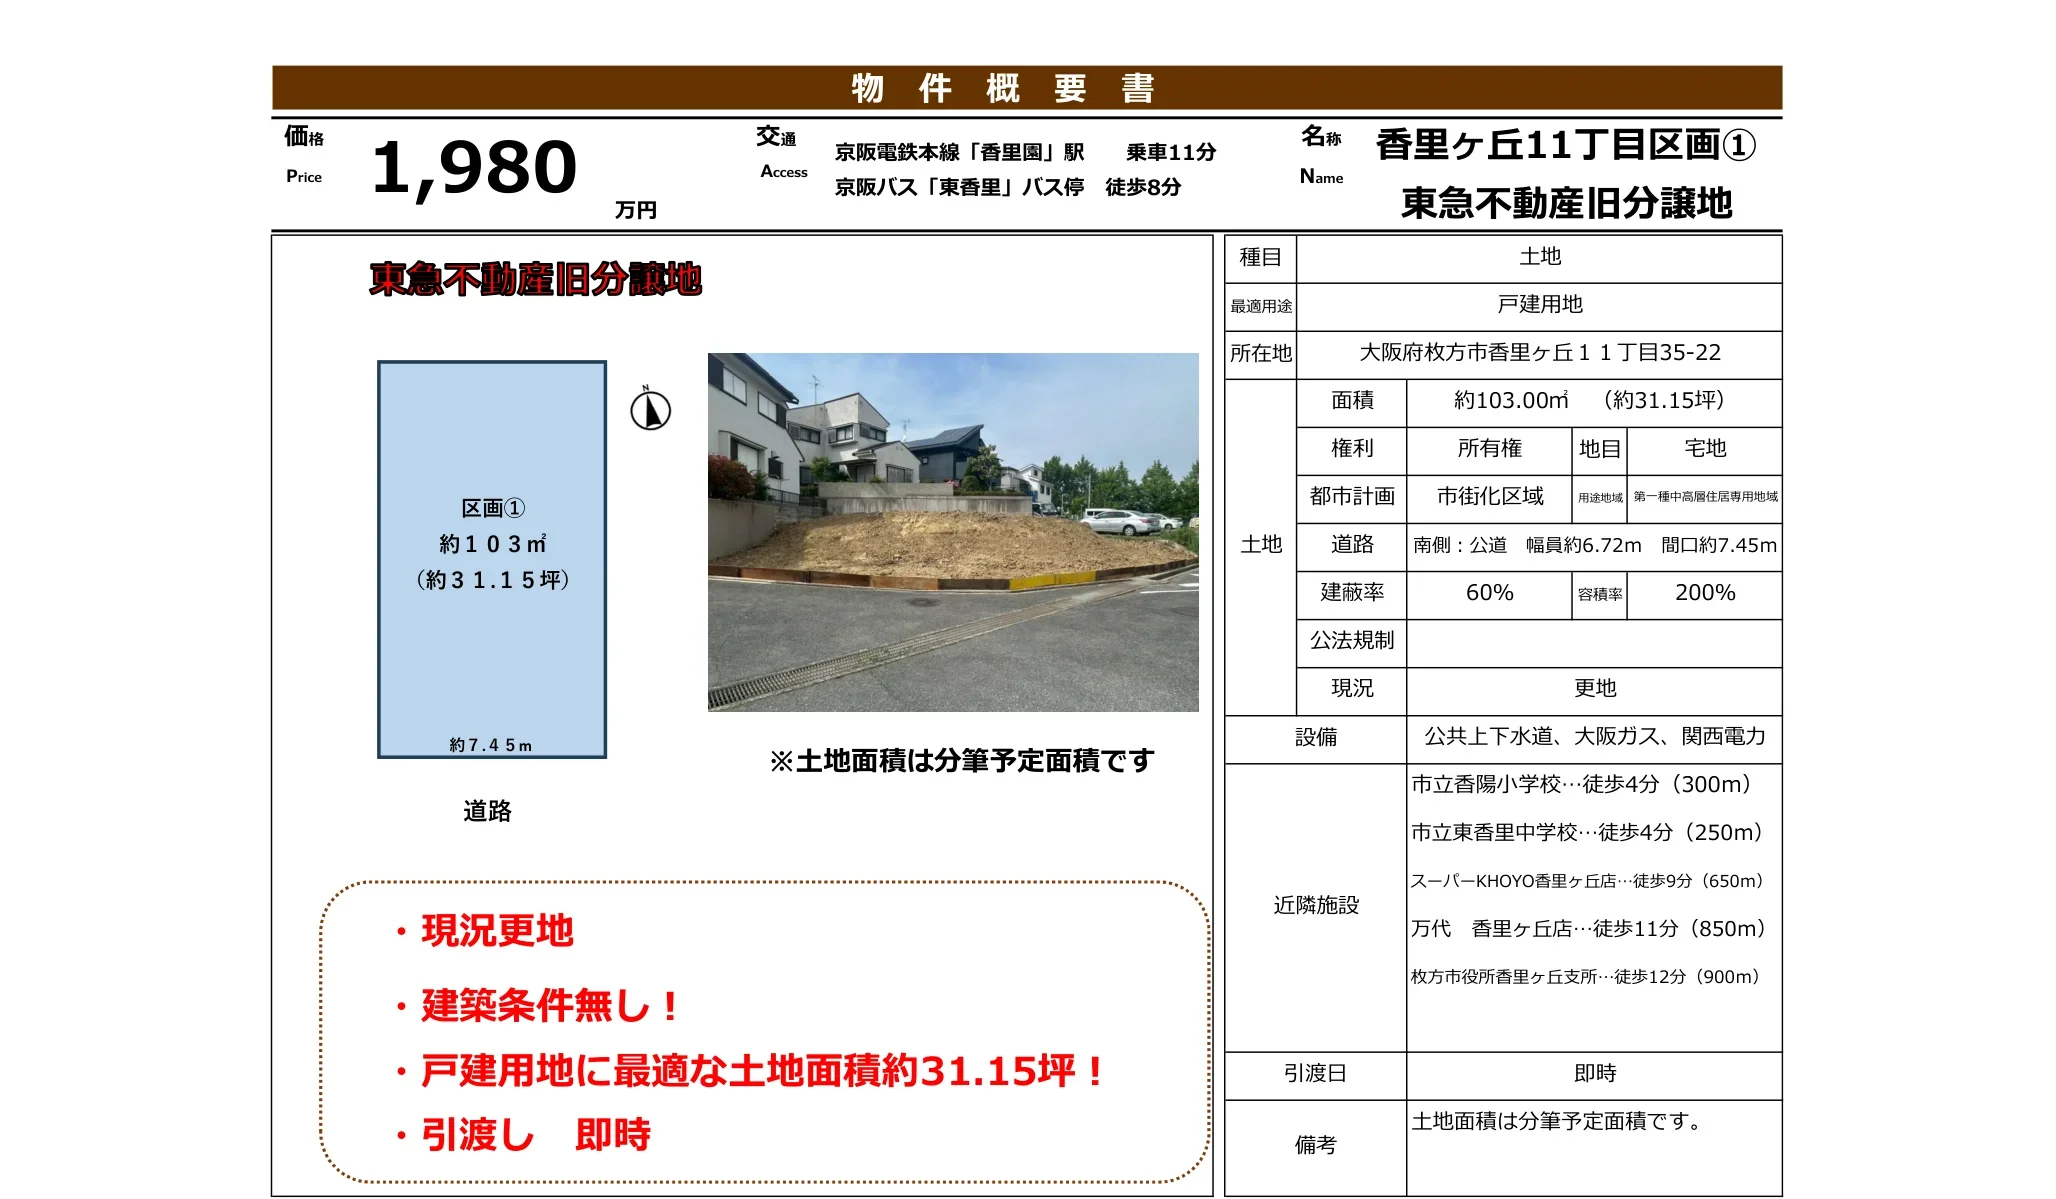
Task: Click the line 市立香陽小学校…徒歩4分（300m）
Action: pyautogui.click(x=1584, y=784)
